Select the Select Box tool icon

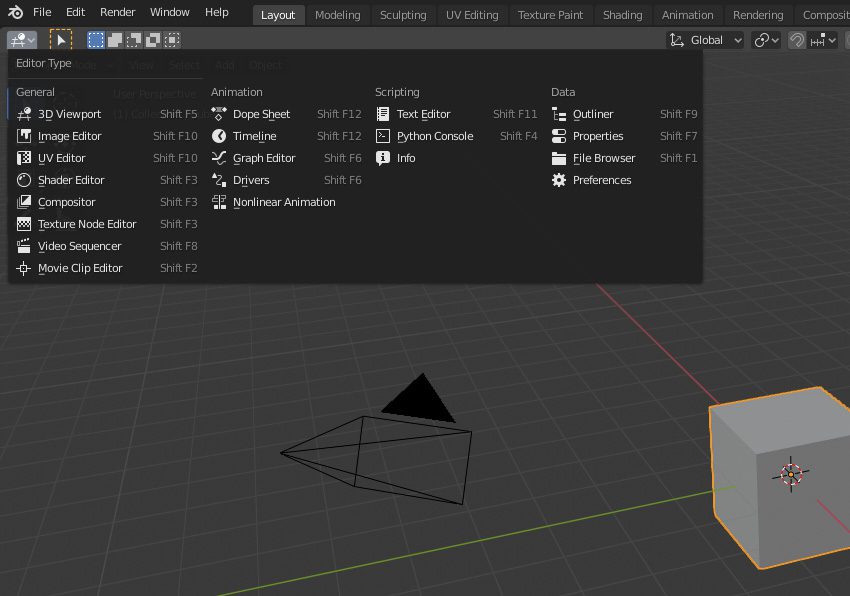(61, 40)
